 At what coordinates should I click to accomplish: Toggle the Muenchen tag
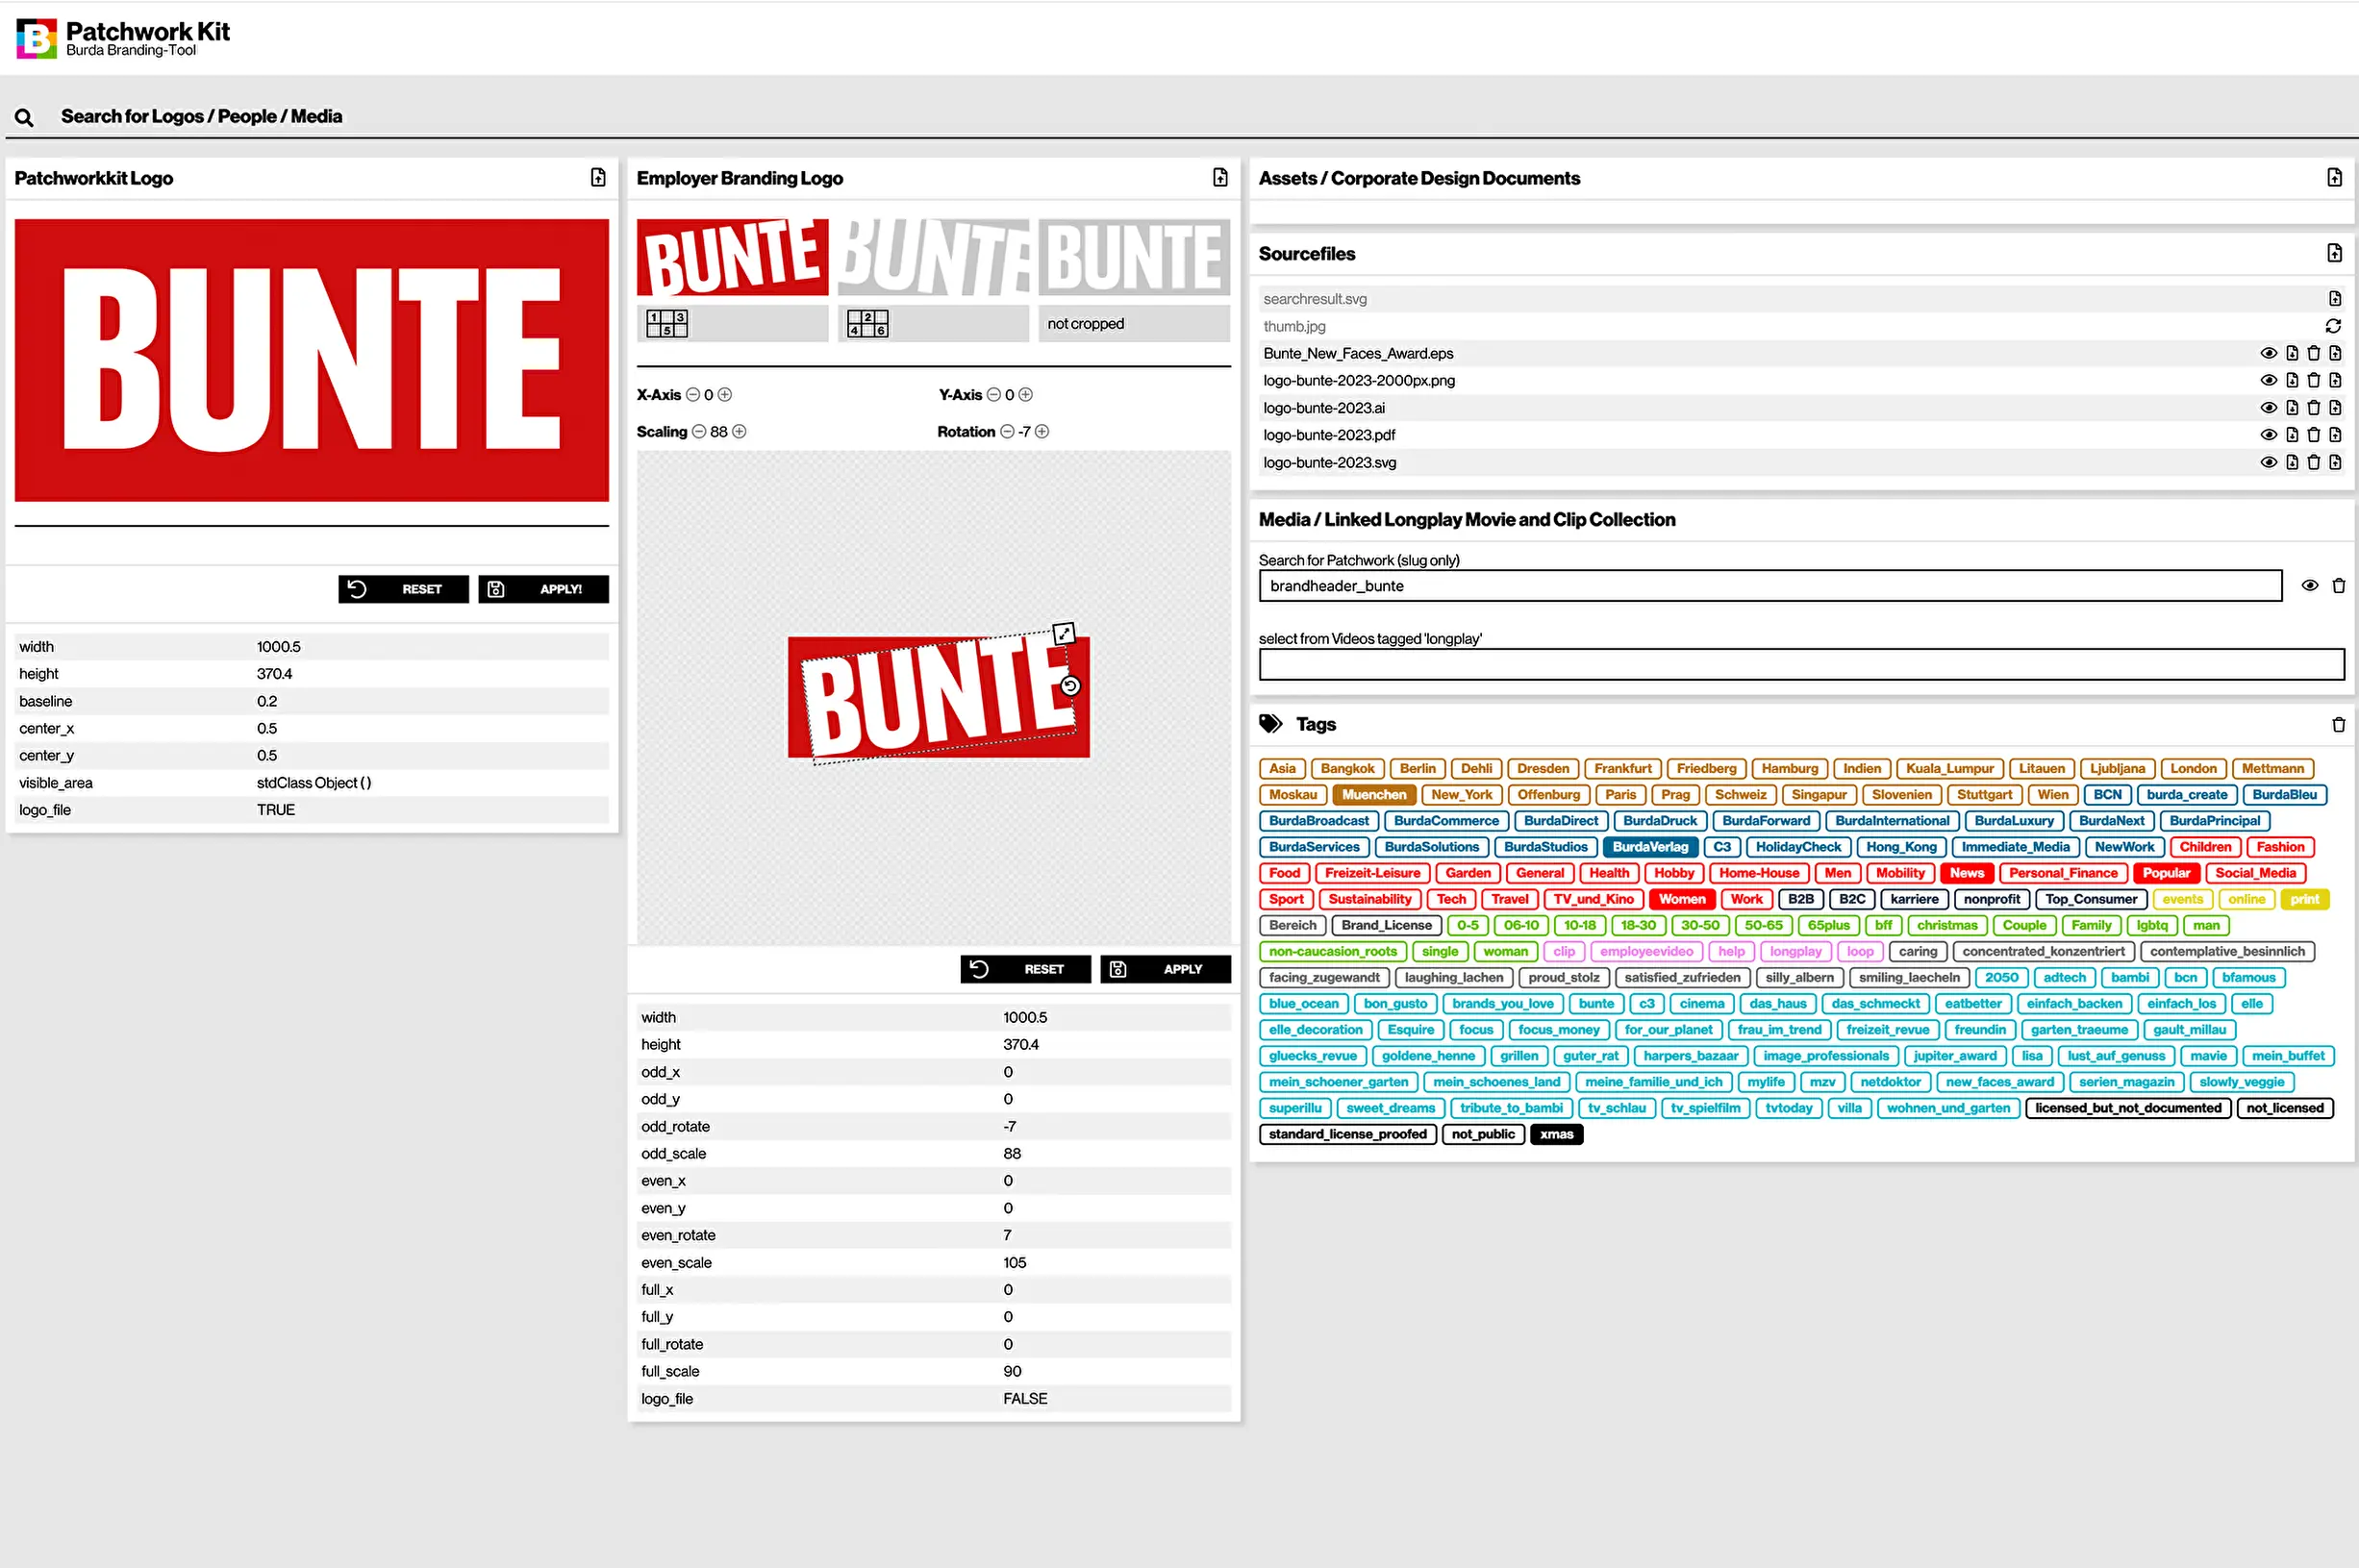(x=1373, y=795)
